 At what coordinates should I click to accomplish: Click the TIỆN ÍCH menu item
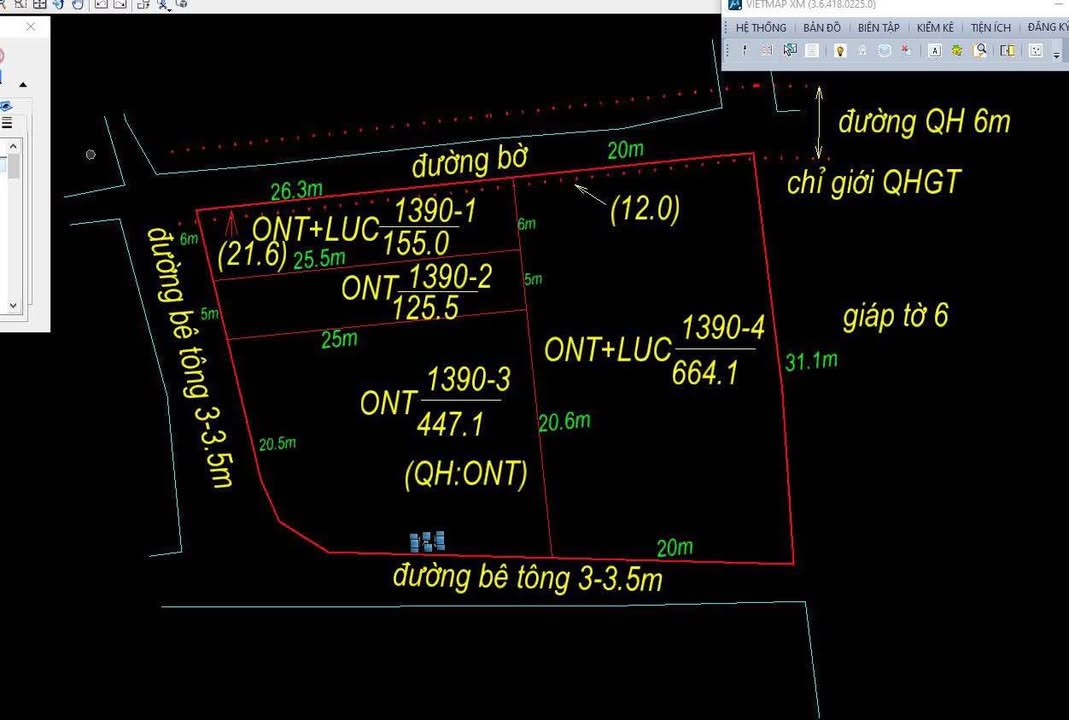tap(990, 27)
